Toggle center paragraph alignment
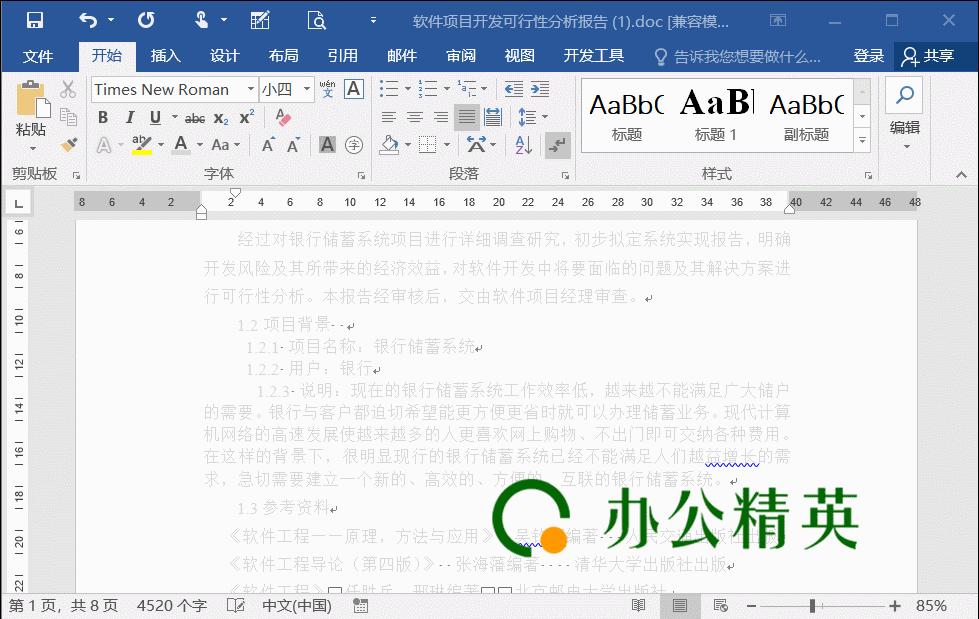 [x=416, y=117]
